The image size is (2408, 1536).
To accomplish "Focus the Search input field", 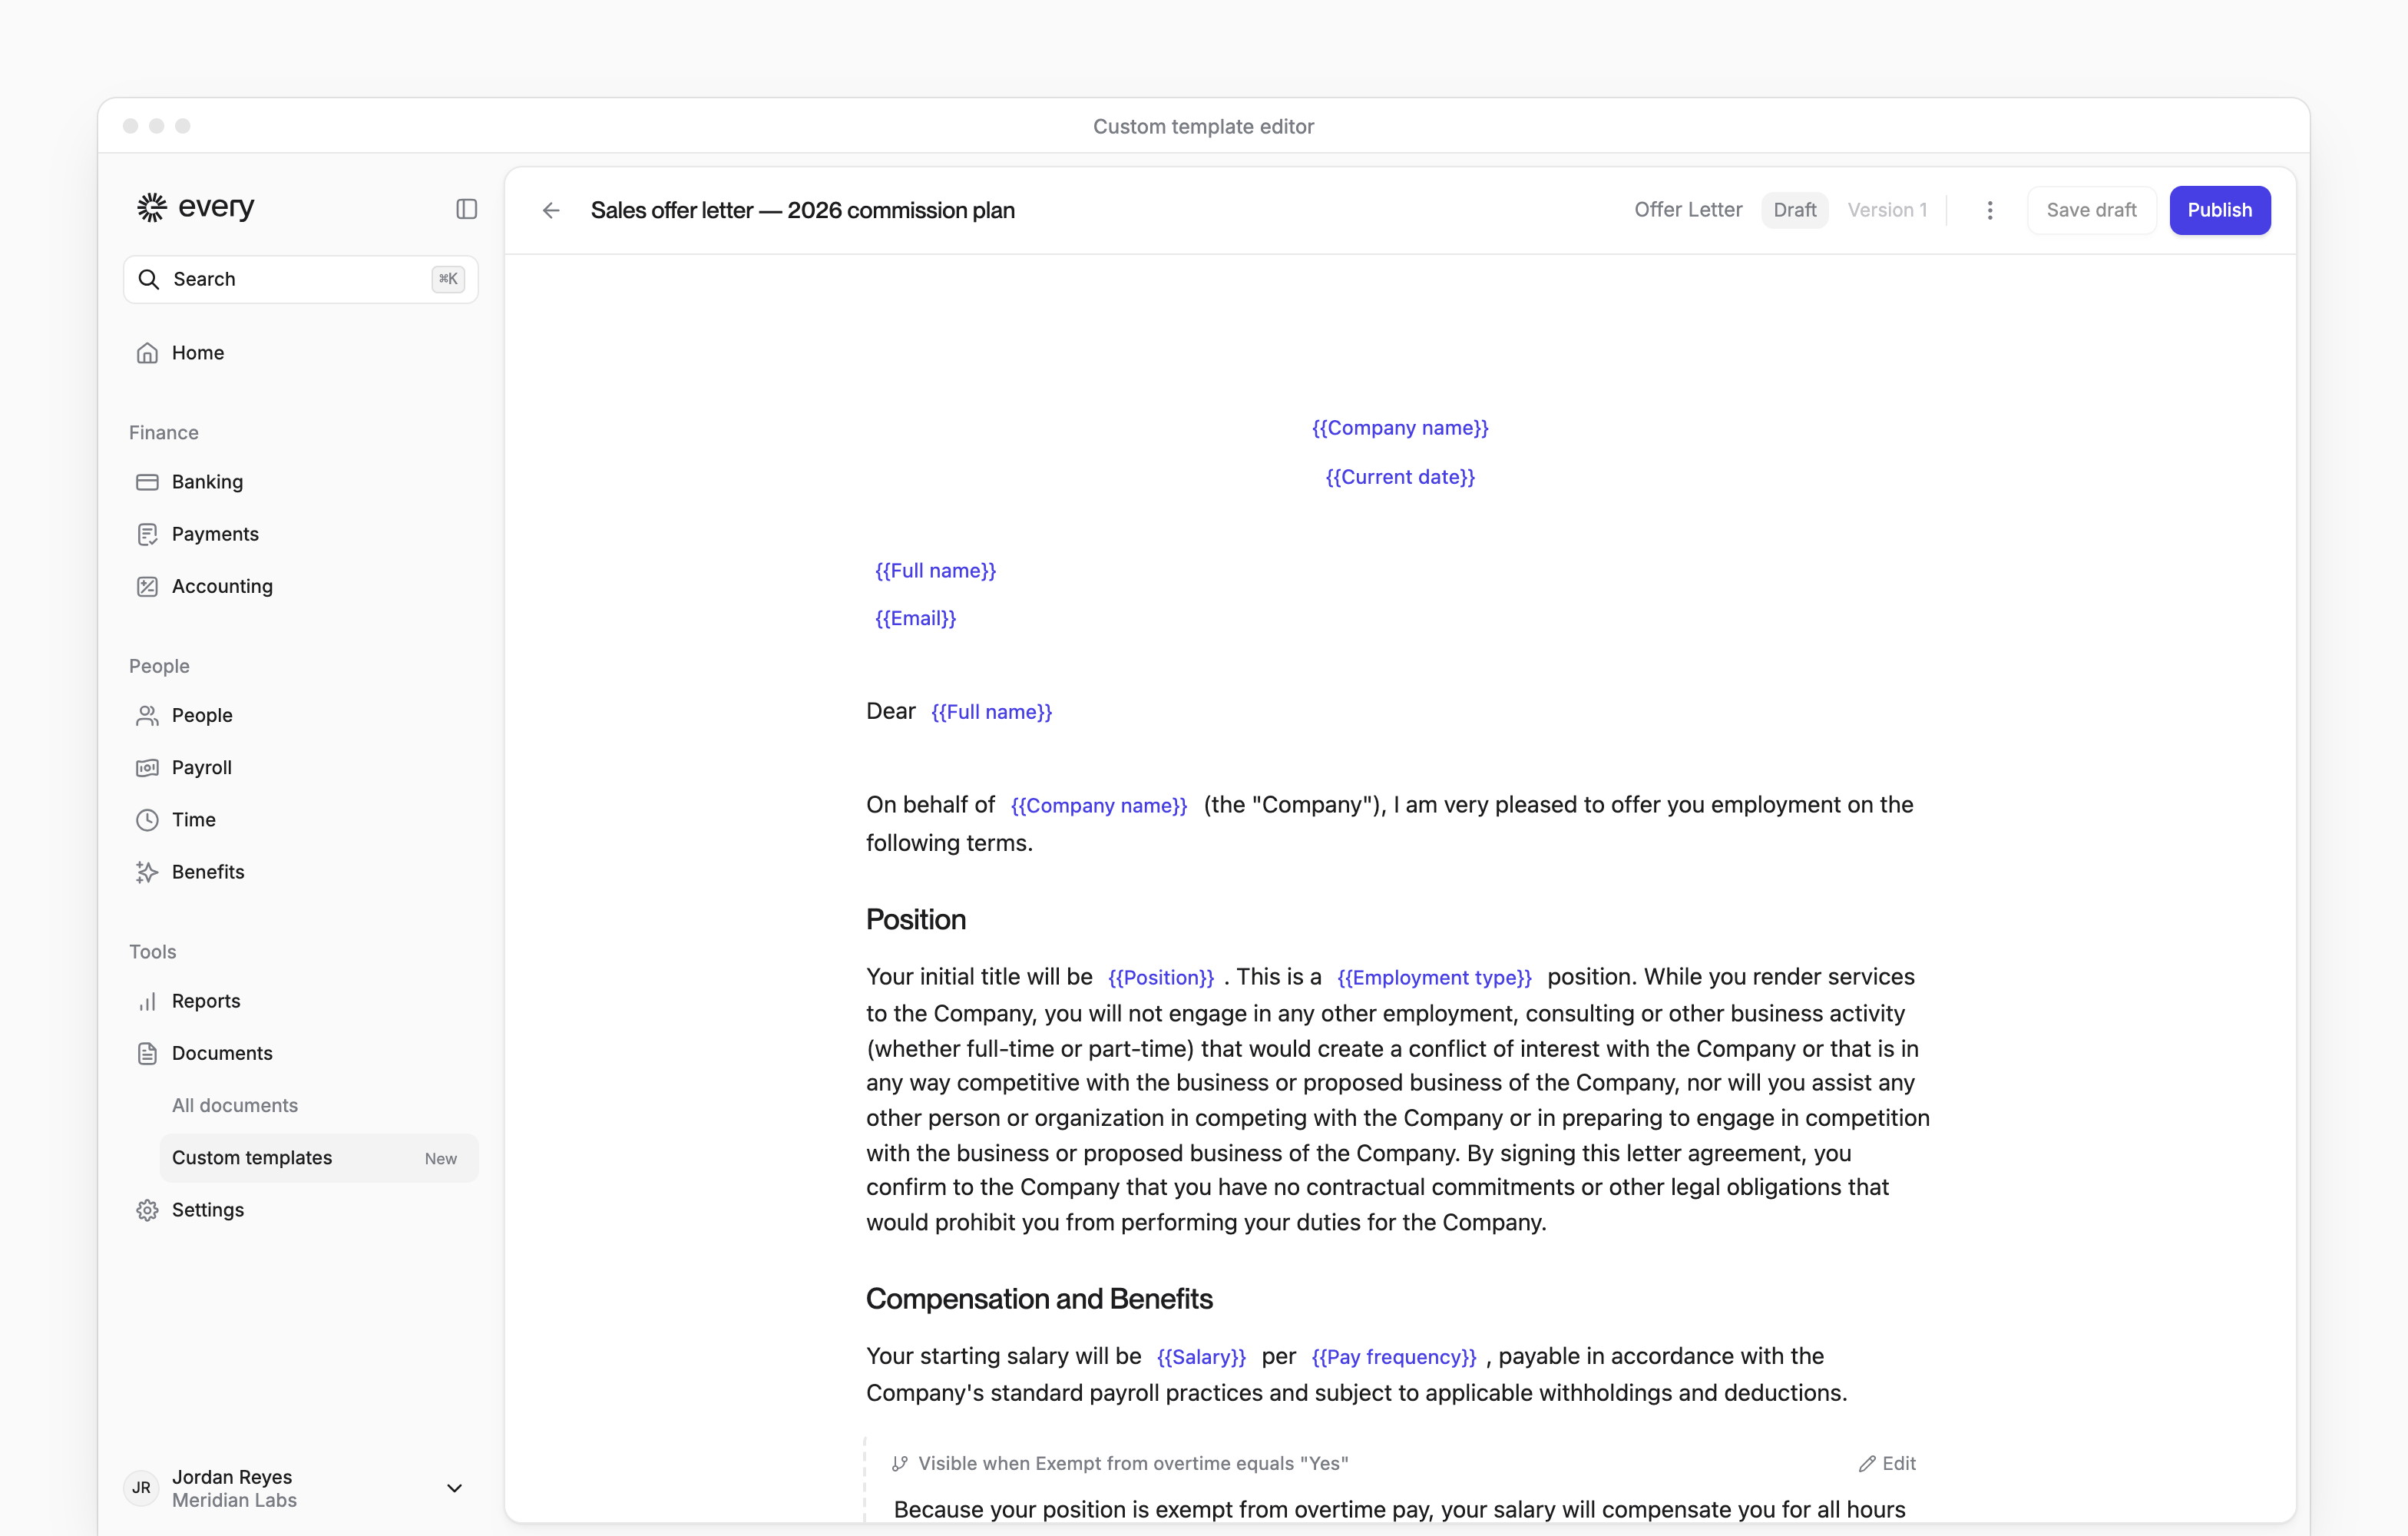I will [301, 279].
